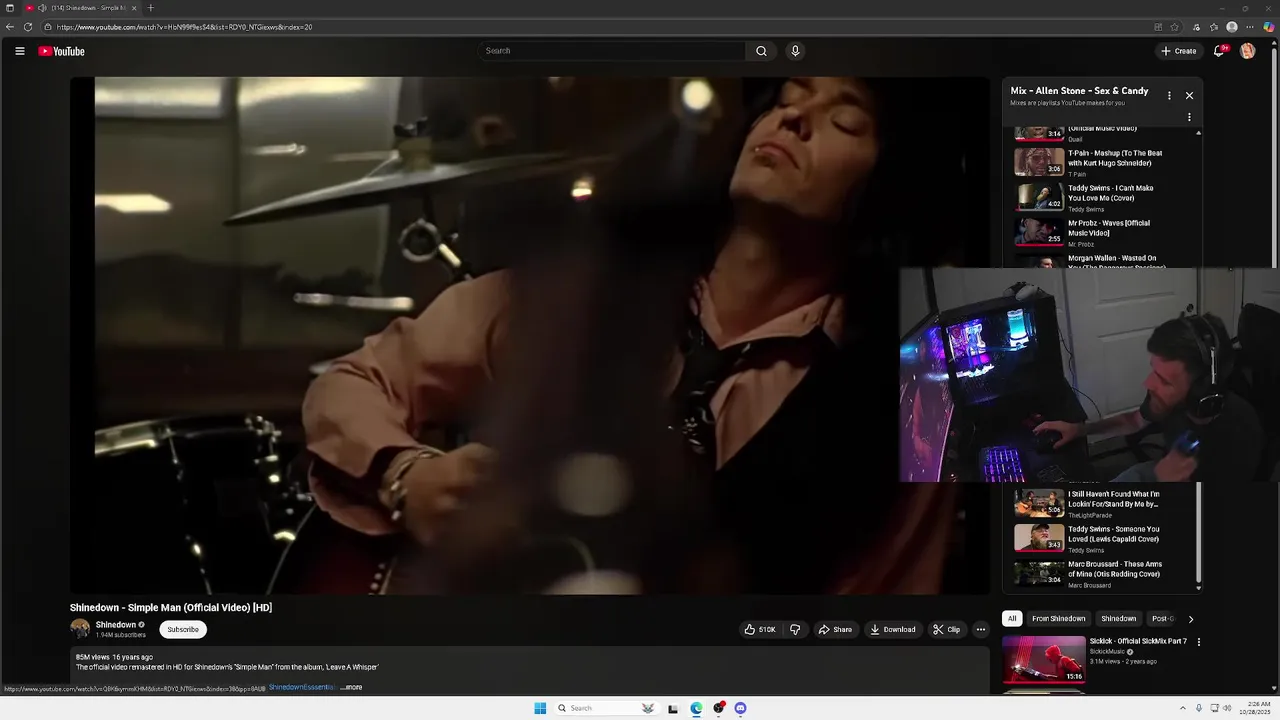The image size is (1280, 720).
Task: Share the video
Action: pos(835,629)
